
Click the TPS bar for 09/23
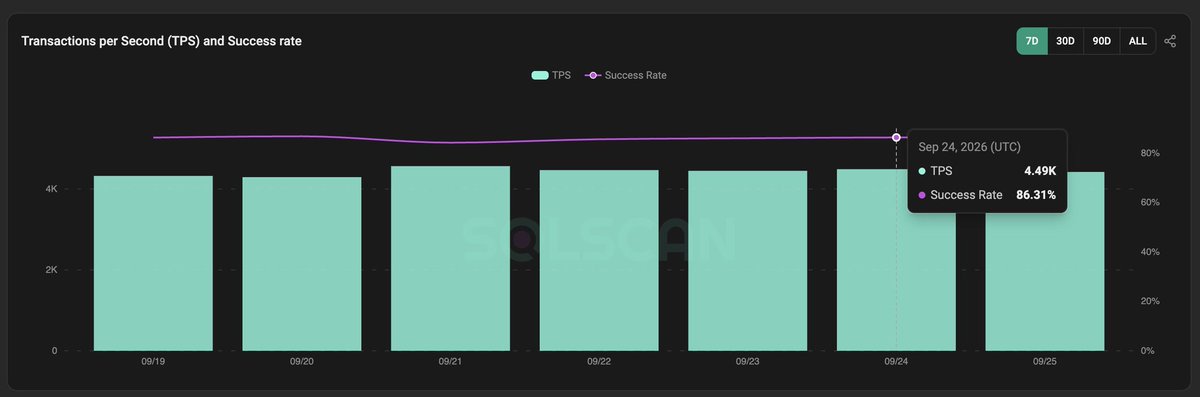[747, 261]
